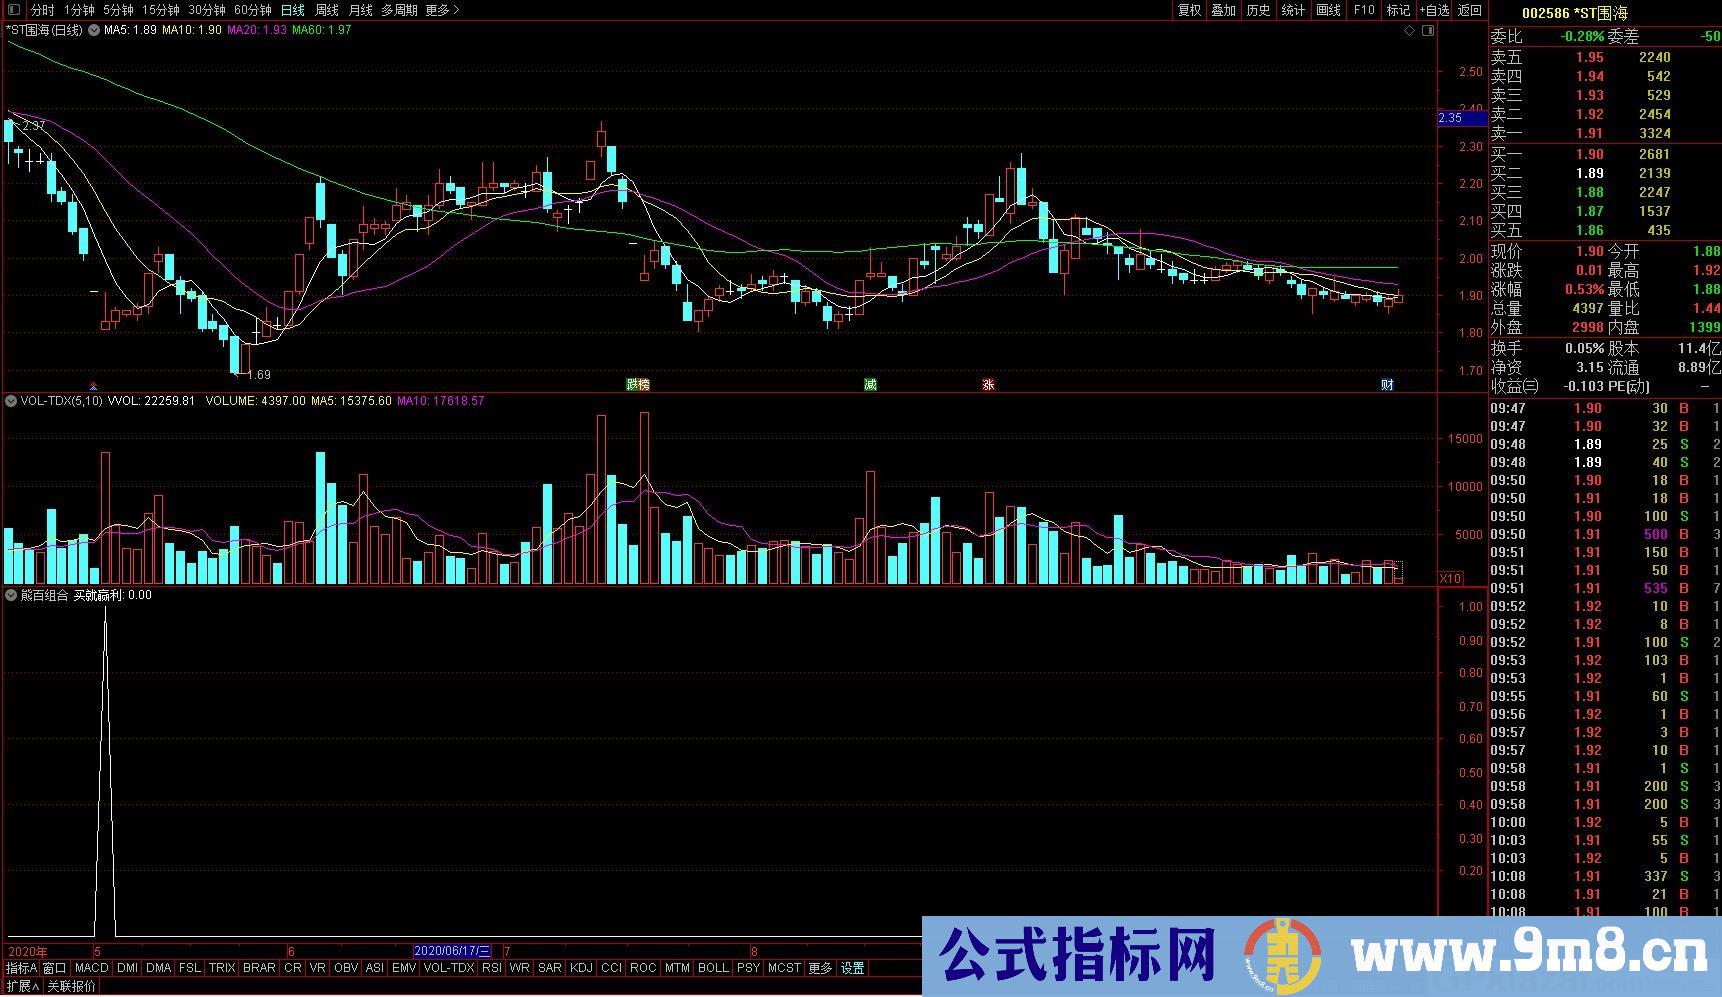Open the 设置 settings in bottom bar
The image size is (1722, 997).
tap(852, 968)
